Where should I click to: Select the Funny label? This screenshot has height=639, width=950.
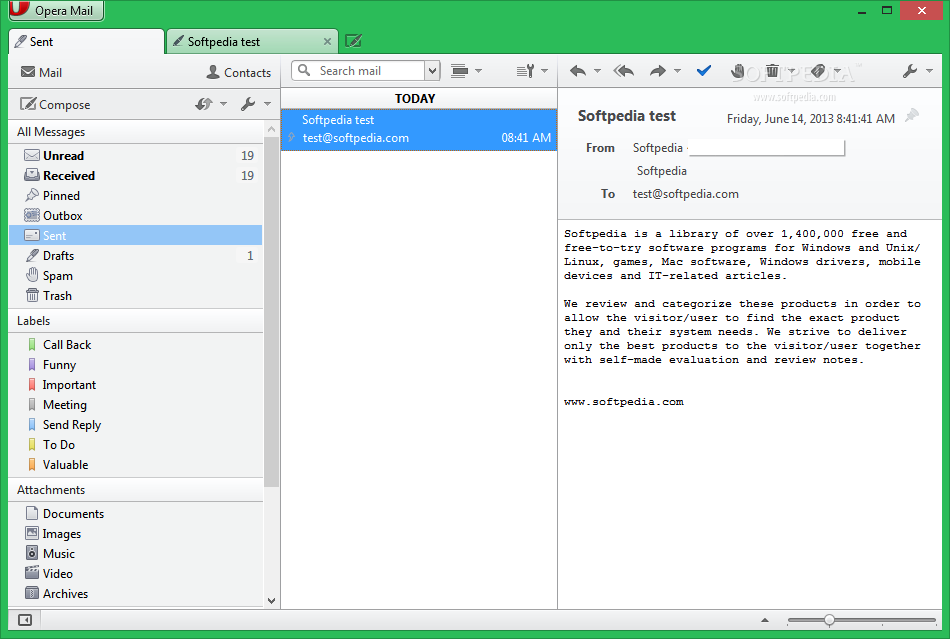click(136, 365)
